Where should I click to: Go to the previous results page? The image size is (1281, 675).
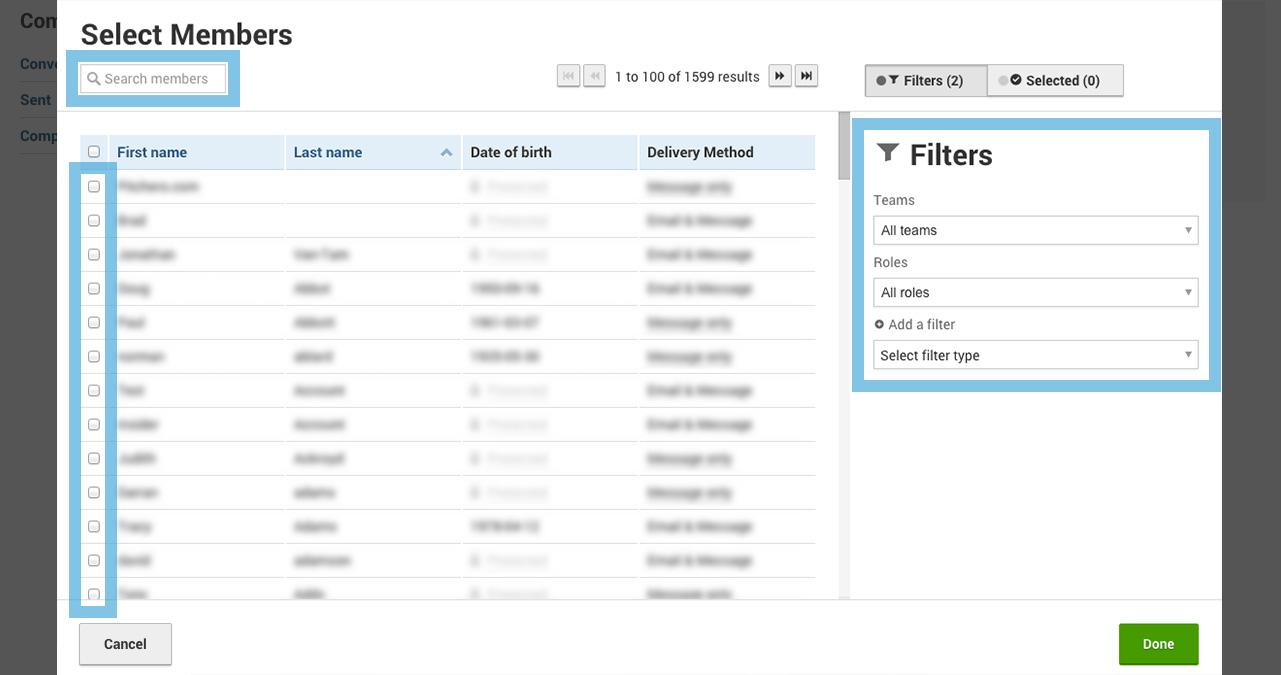(594, 76)
